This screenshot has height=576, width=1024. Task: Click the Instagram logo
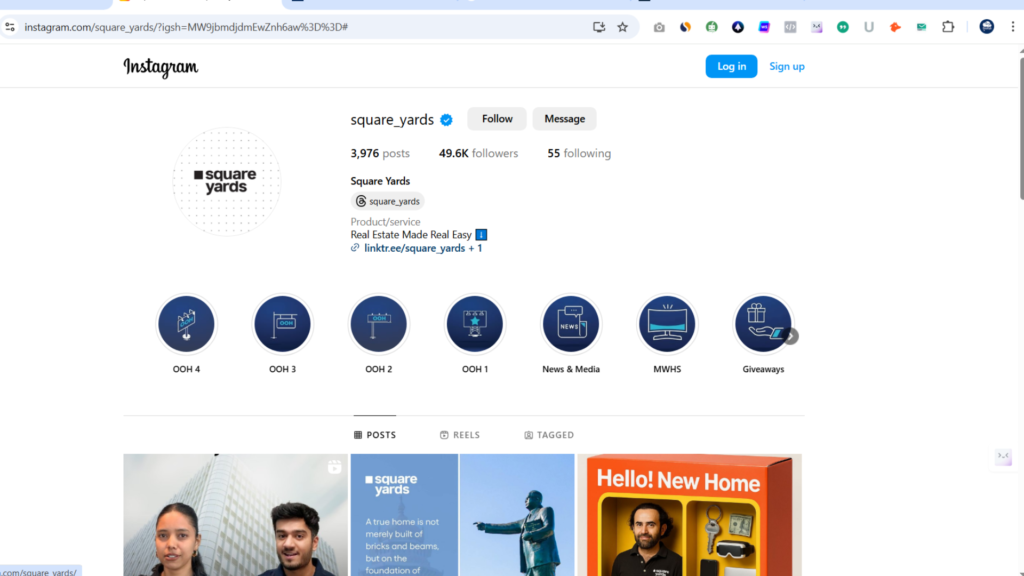tap(161, 67)
